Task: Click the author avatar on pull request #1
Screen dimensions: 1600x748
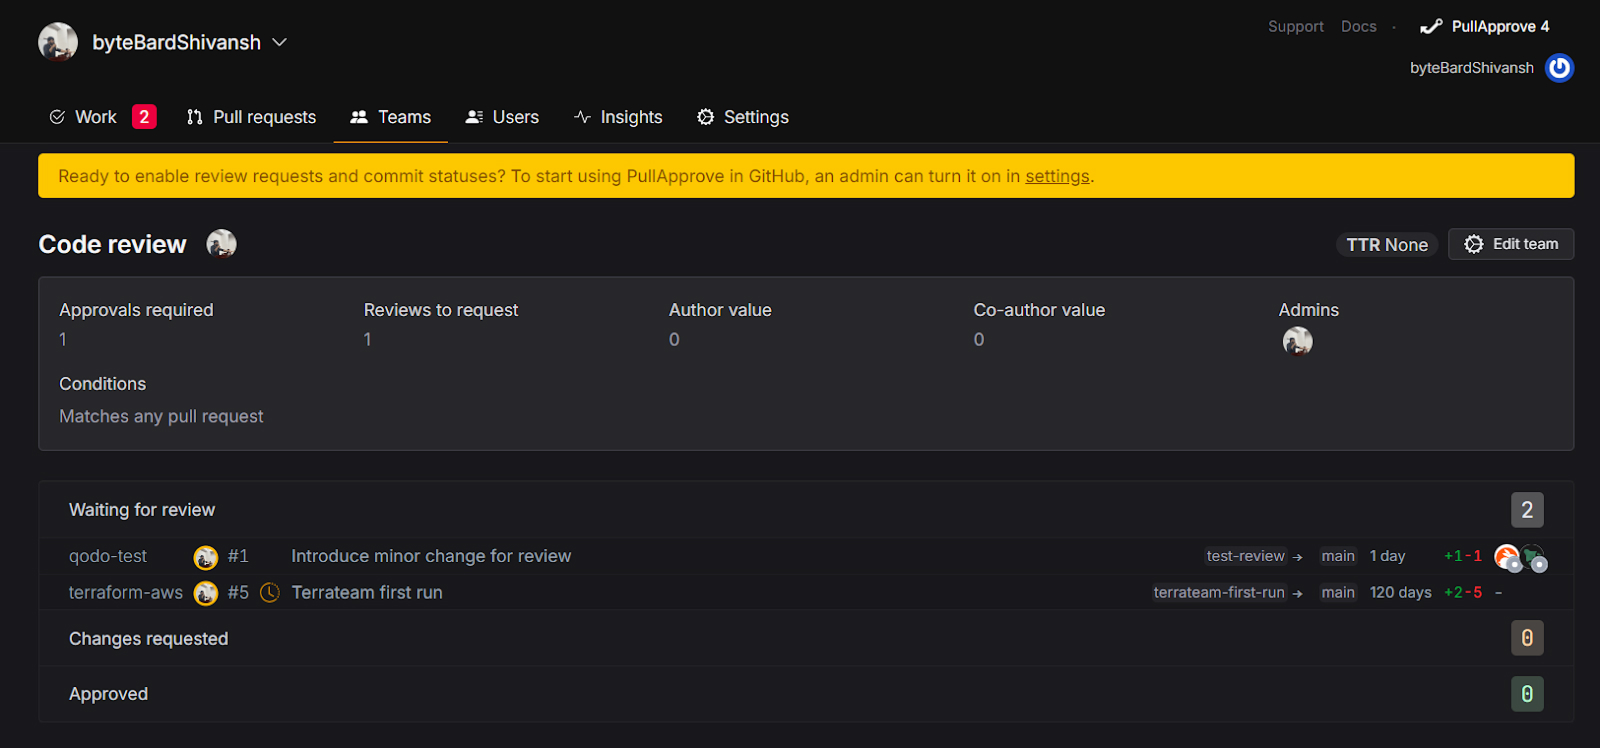Action: point(206,557)
